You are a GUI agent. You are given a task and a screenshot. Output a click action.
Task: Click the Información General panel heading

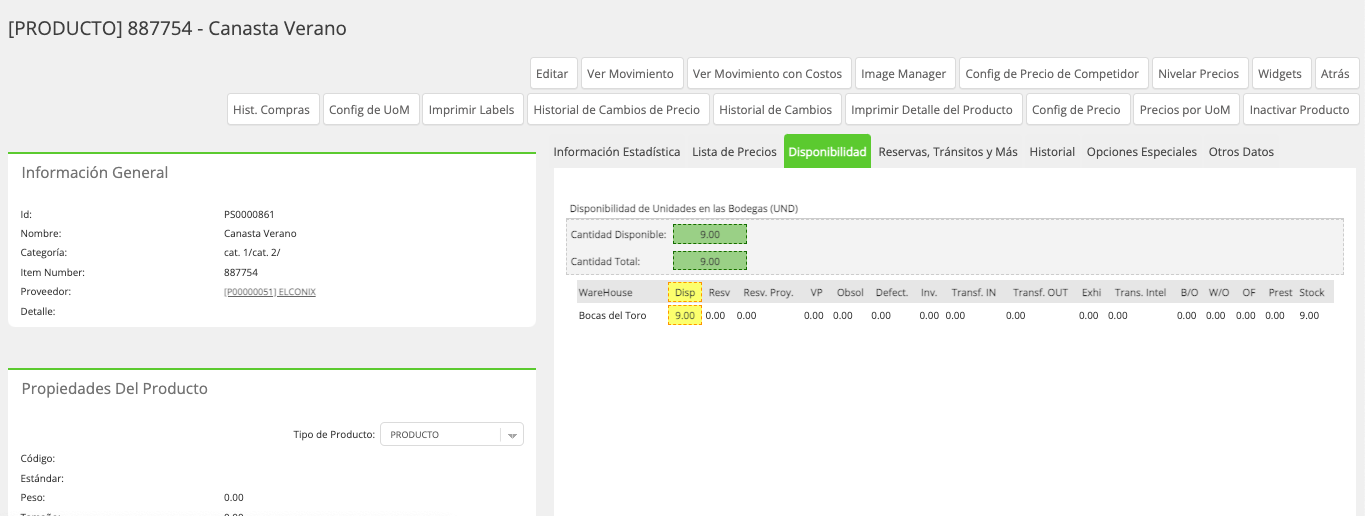95,172
